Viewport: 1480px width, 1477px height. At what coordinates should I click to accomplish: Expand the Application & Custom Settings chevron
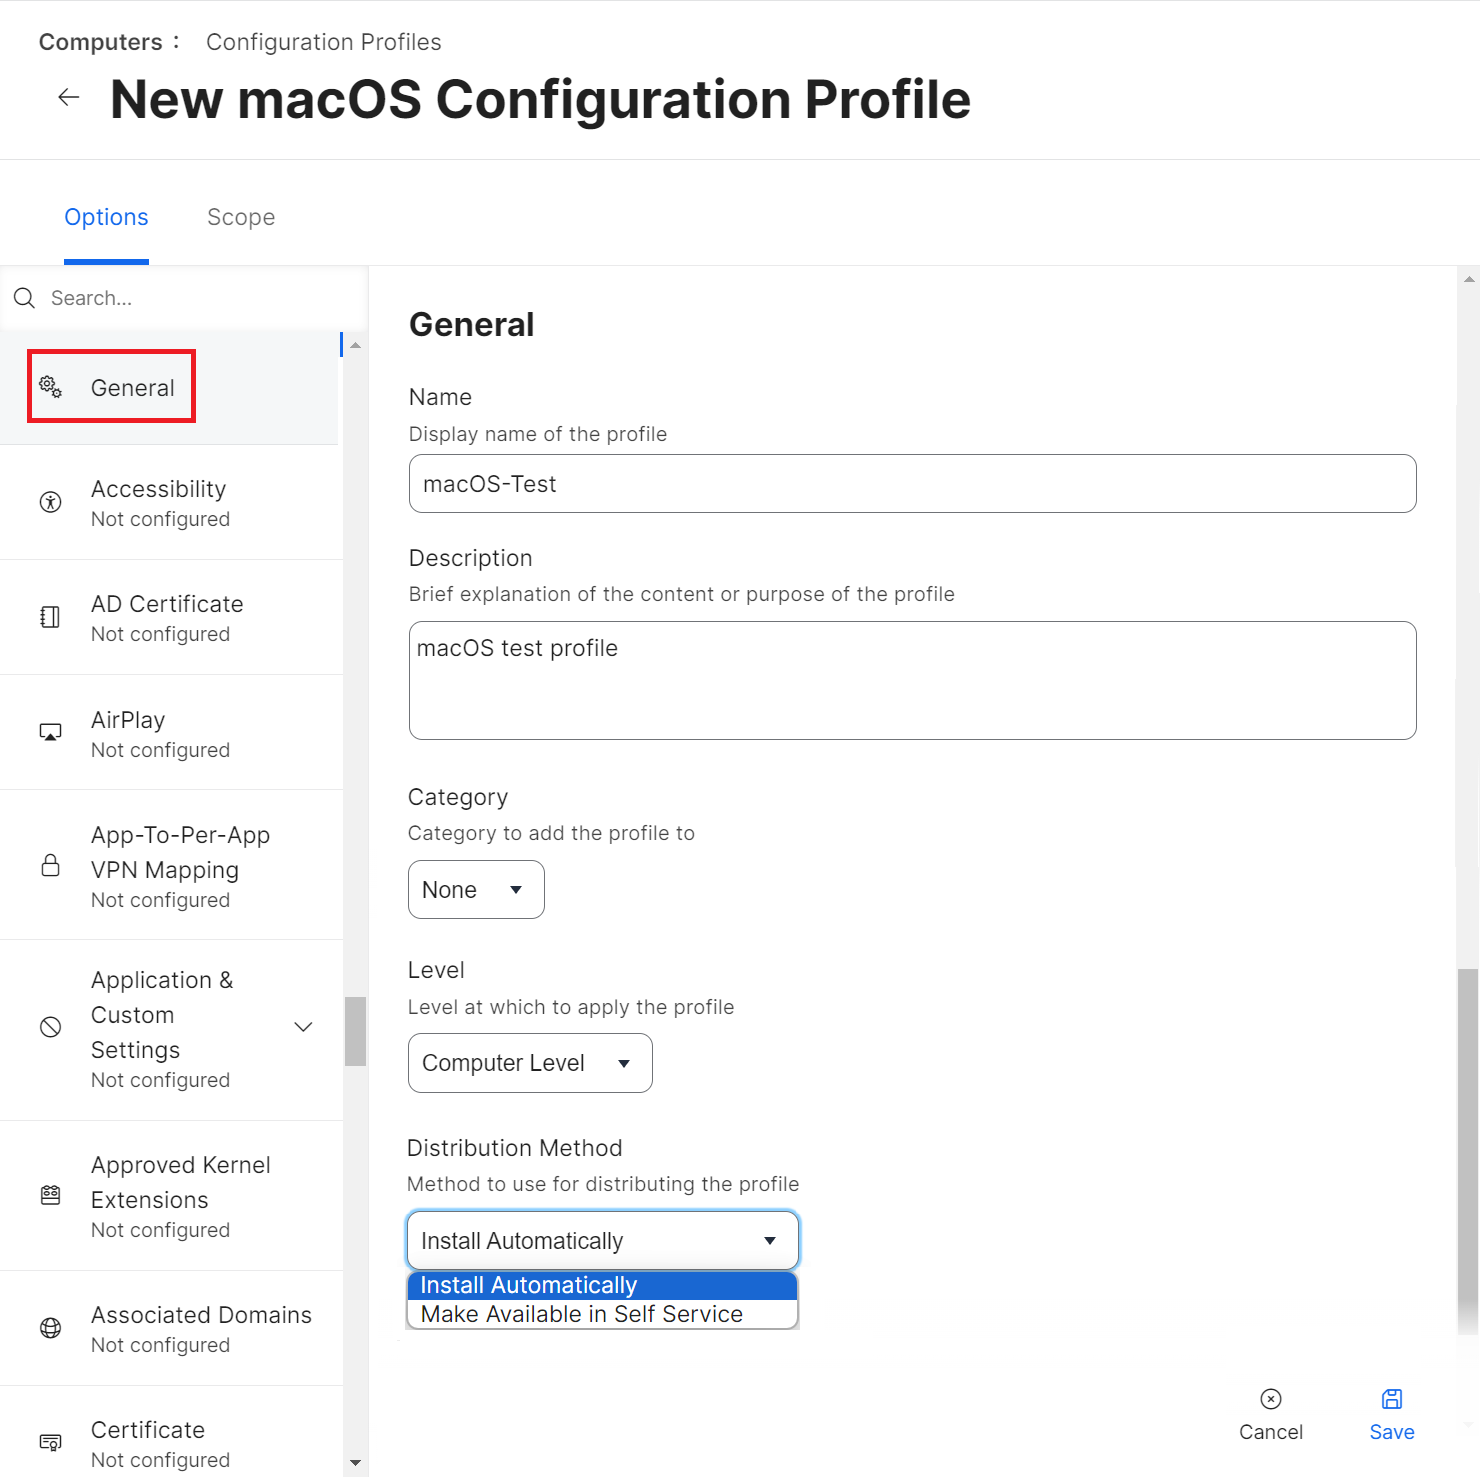(303, 1027)
